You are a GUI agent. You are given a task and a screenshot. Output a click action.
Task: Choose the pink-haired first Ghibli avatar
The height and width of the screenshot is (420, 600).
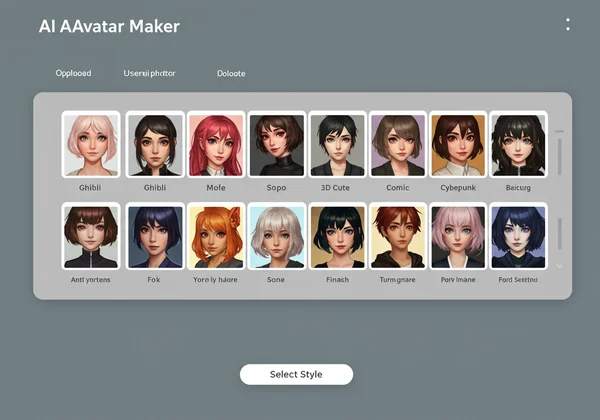(91, 145)
